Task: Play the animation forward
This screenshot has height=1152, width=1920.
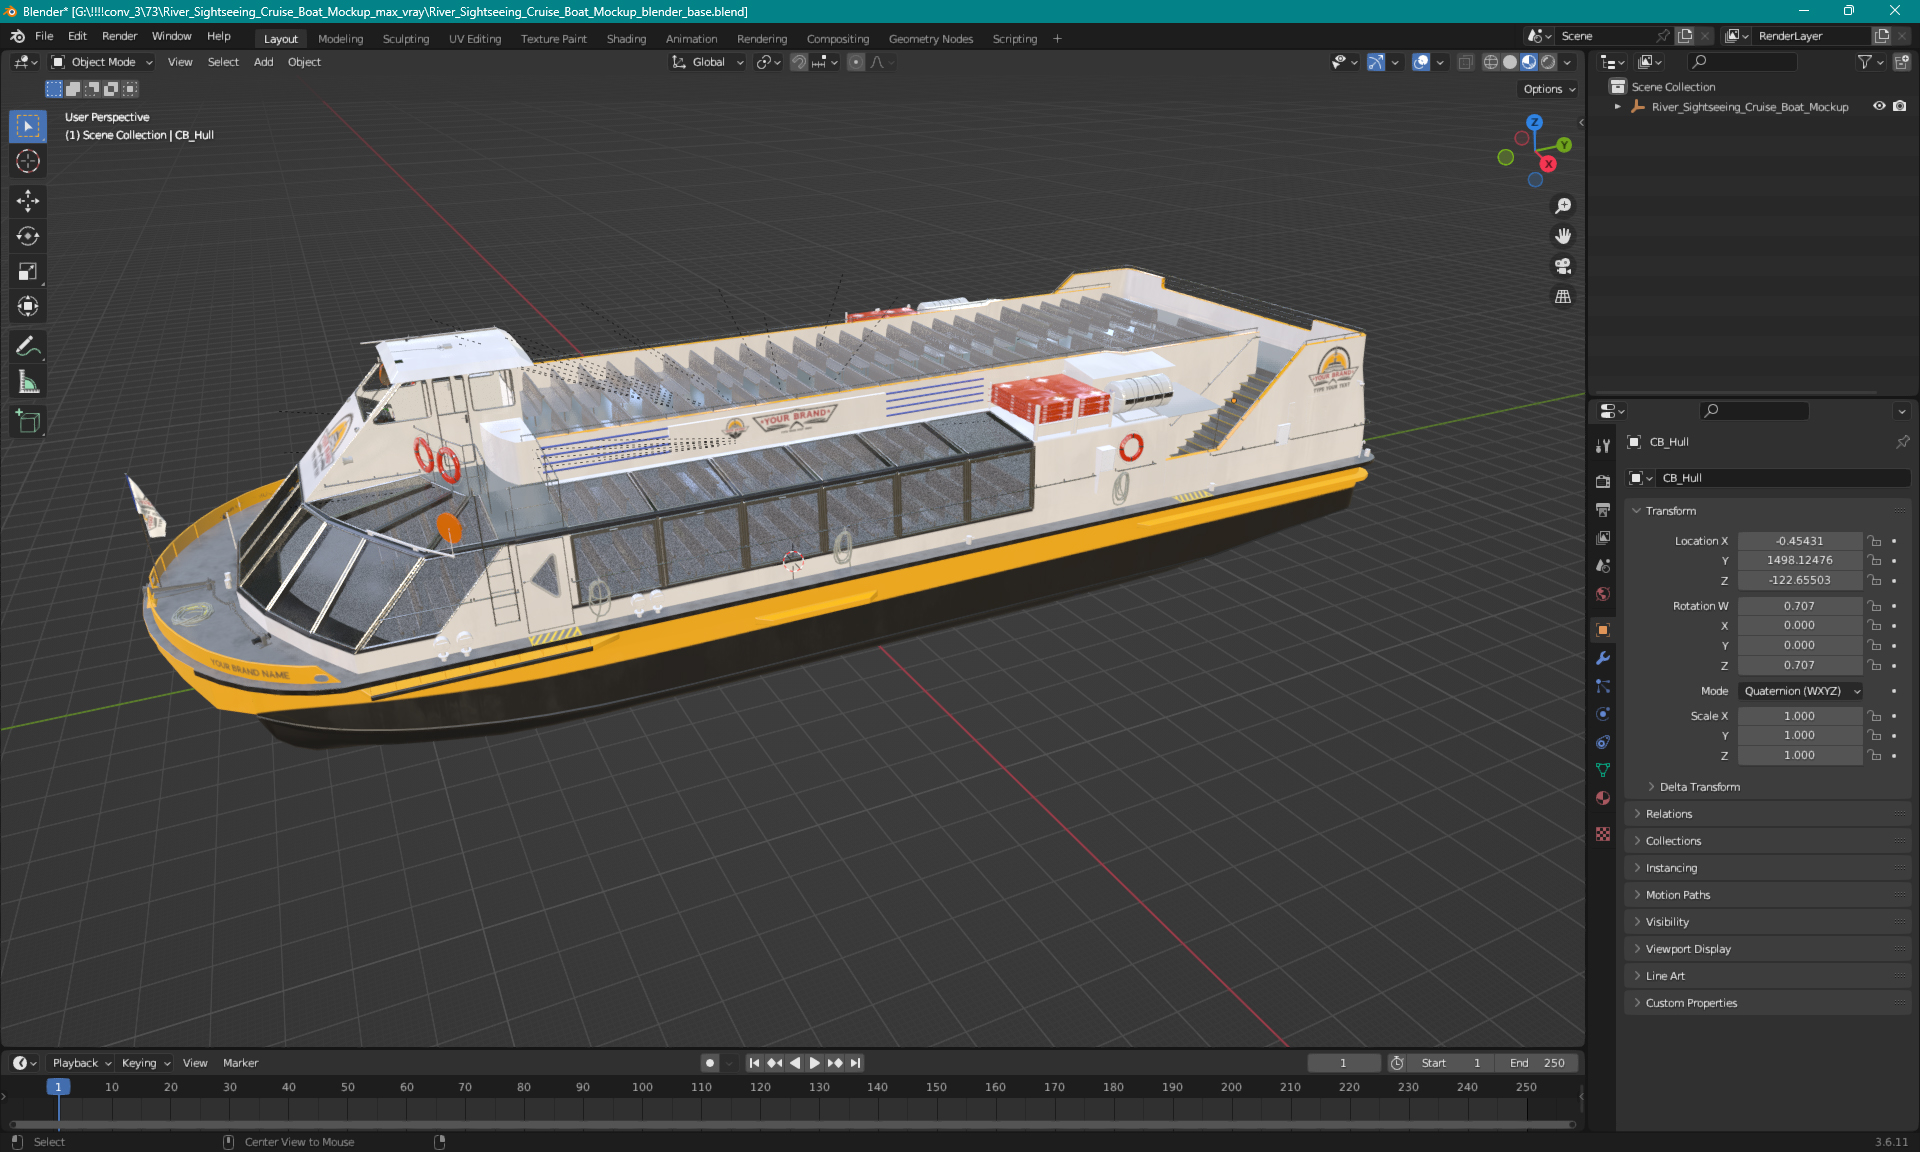Action: click(x=815, y=1063)
